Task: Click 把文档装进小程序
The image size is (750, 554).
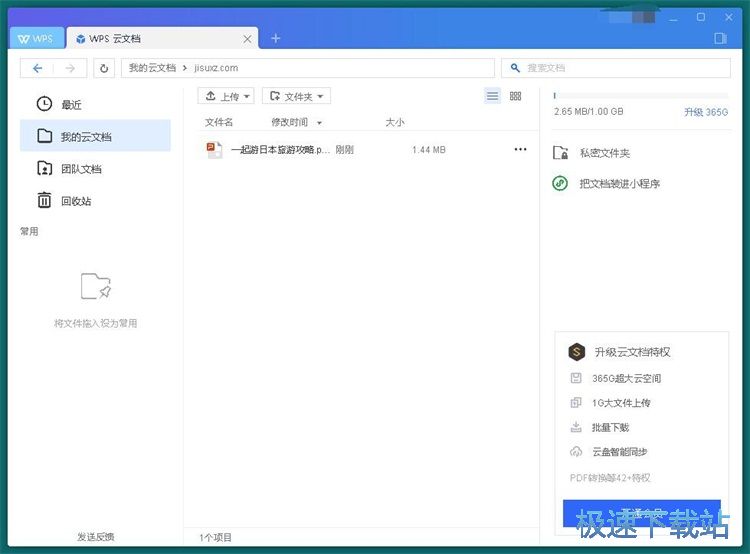Action: click(x=619, y=184)
